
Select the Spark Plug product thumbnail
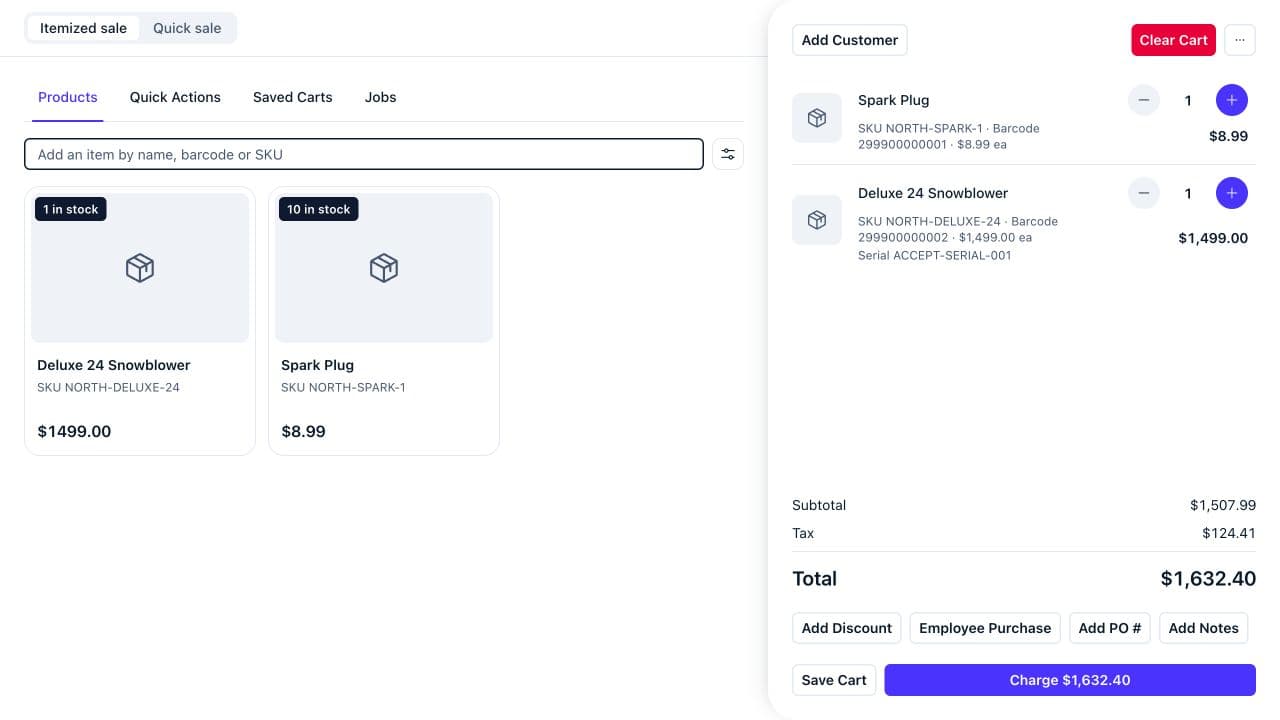point(384,268)
